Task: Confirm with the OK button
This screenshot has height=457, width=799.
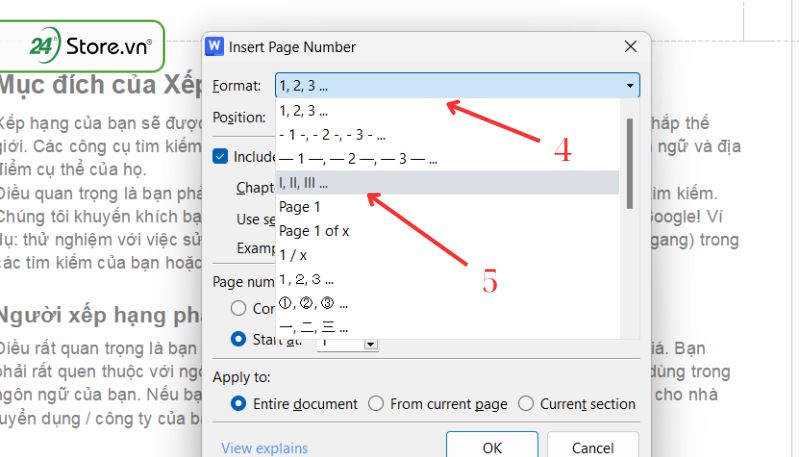Action: point(492,445)
